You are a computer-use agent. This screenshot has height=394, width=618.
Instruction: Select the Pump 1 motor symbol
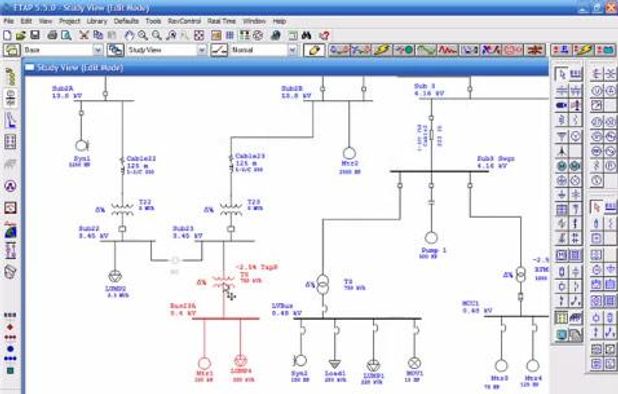pyautogui.click(x=431, y=238)
